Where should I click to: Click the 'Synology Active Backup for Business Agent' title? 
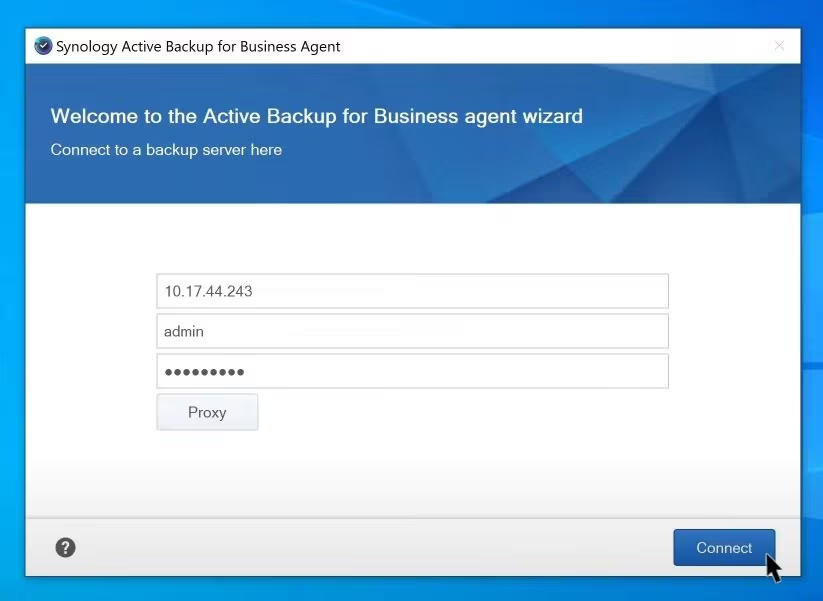(x=198, y=47)
